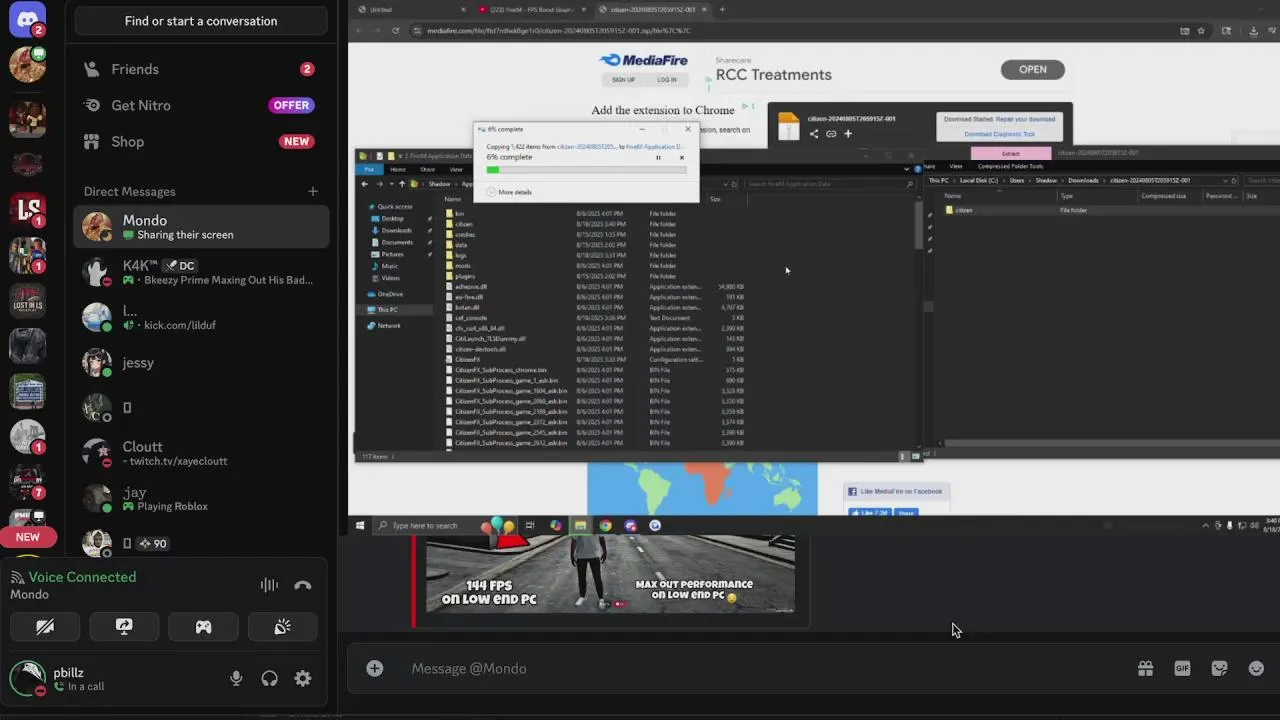Select This PC in Explorer navigation pane
The height and width of the screenshot is (720, 1280).
click(x=386, y=310)
